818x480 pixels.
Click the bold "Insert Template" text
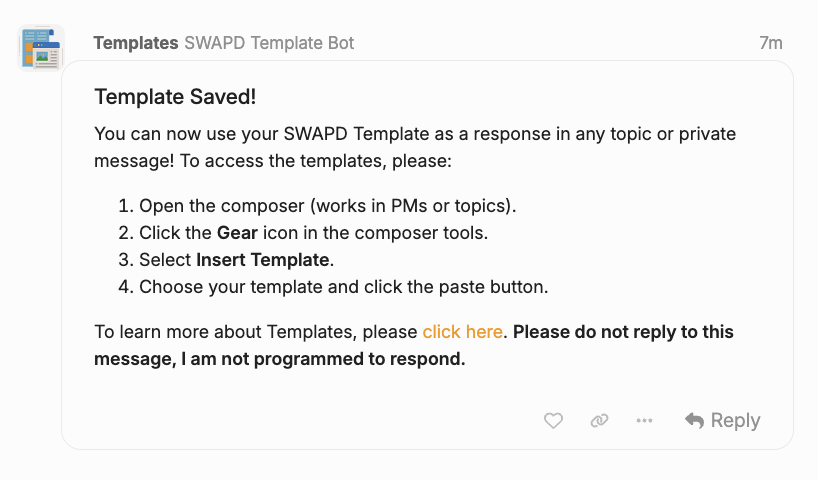click(262, 261)
